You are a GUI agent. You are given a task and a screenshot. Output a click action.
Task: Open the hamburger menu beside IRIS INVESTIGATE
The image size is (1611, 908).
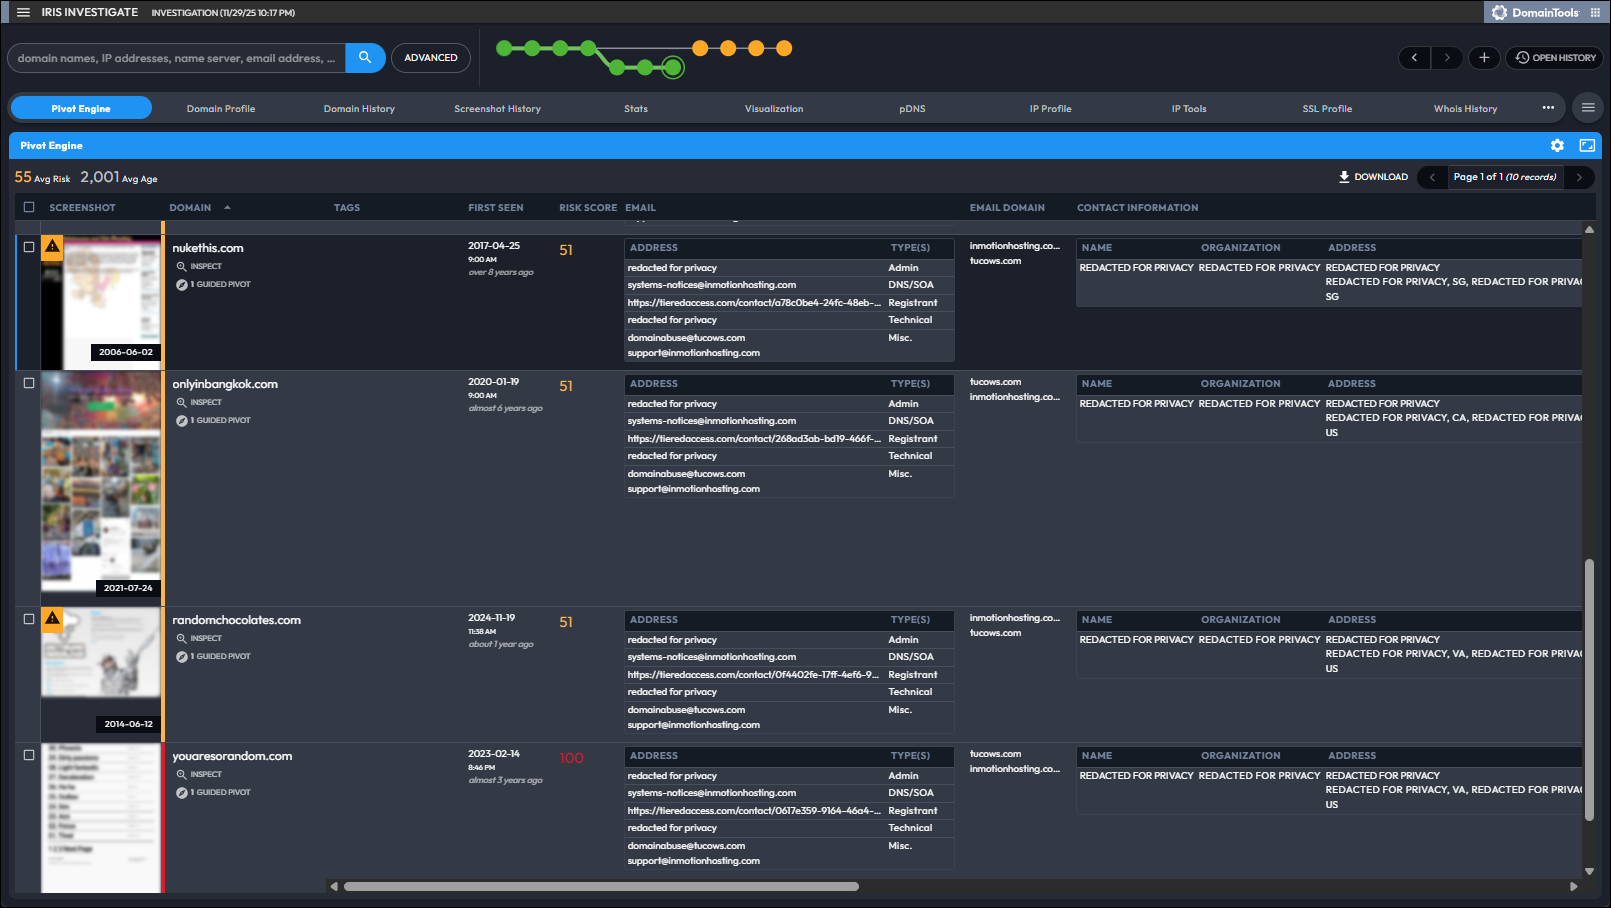pos(23,12)
